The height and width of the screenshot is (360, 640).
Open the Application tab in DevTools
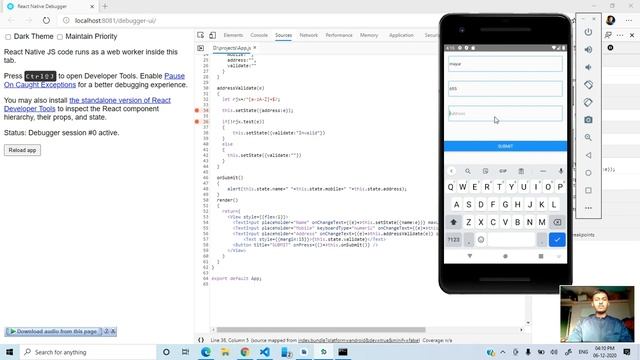click(401, 36)
